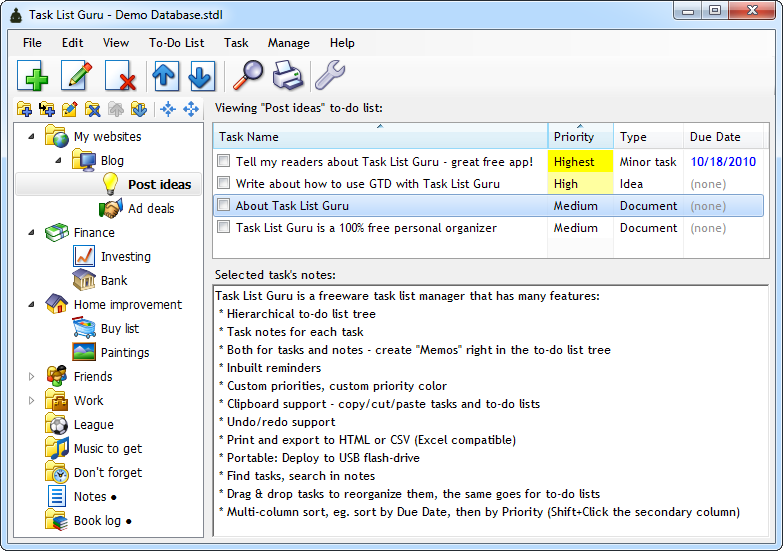Click the add new to-do list folder icon
The height and width of the screenshot is (551, 783).
[x=25, y=109]
